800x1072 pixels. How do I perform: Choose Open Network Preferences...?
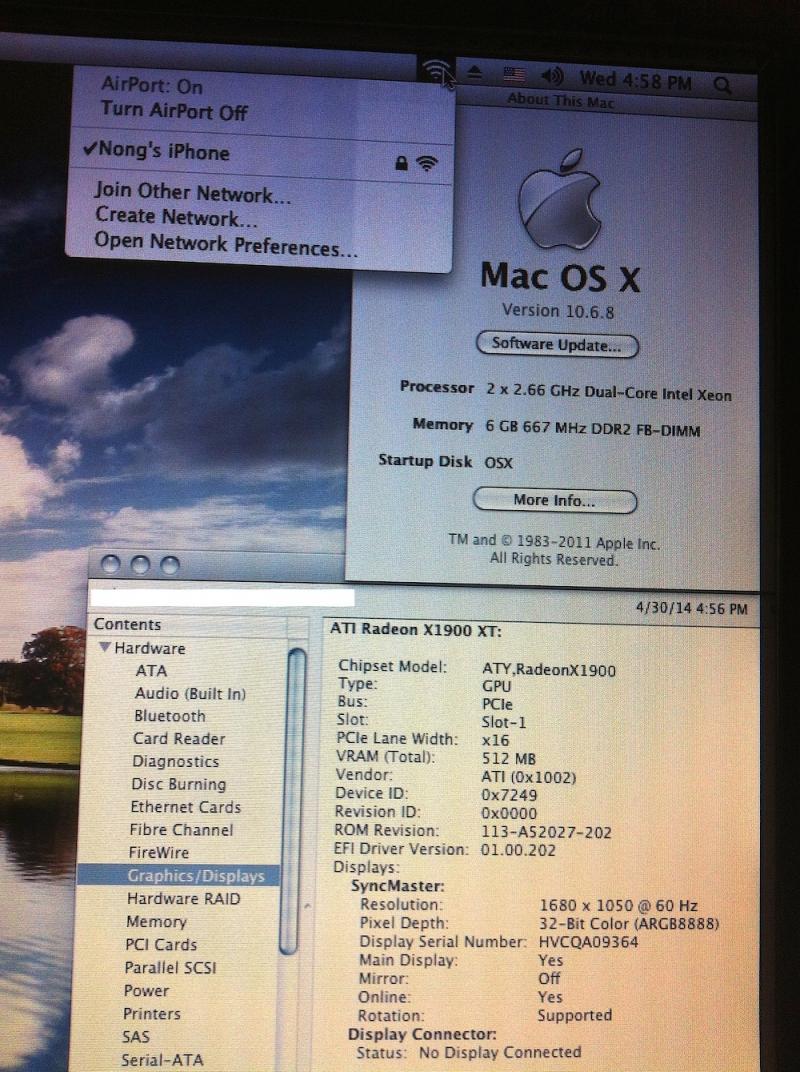(x=226, y=244)
